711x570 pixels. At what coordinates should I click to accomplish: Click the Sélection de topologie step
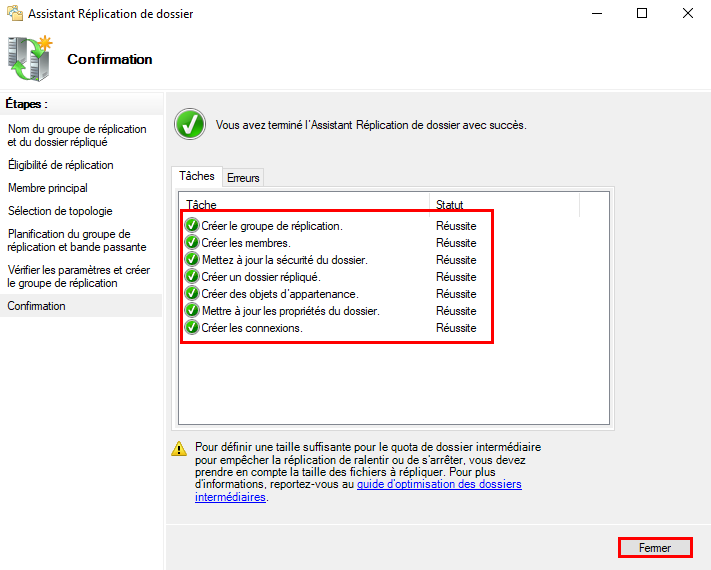point(60,211)
